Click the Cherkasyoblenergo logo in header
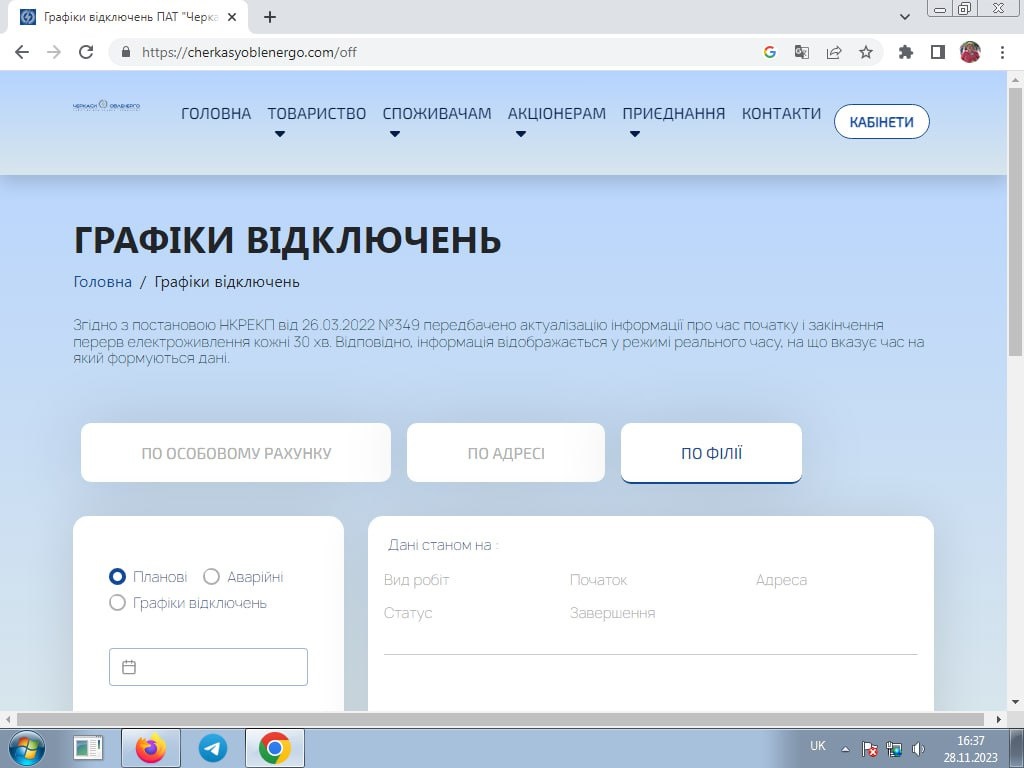The image size is (1024, 768). [x=106, y=105]
